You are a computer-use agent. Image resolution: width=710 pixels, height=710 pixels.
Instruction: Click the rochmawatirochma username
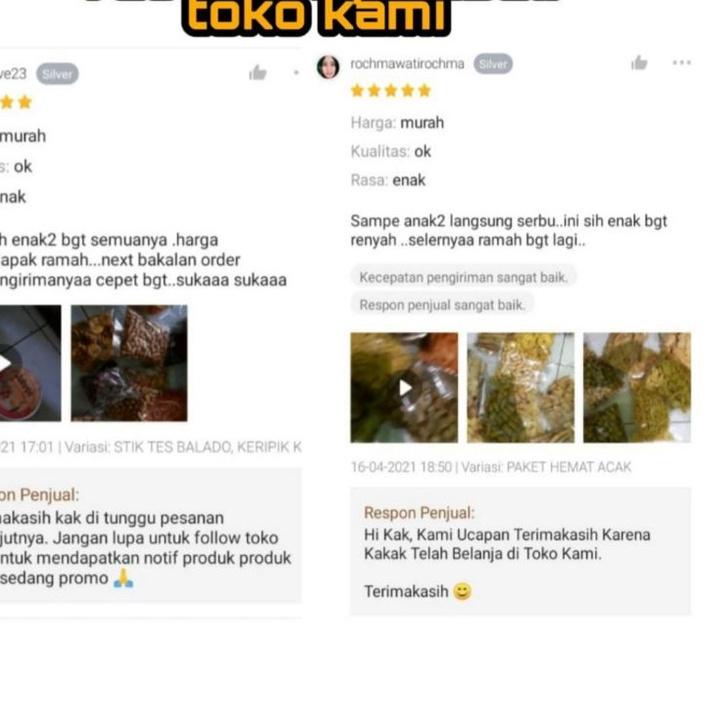click(x=407, y=64)
